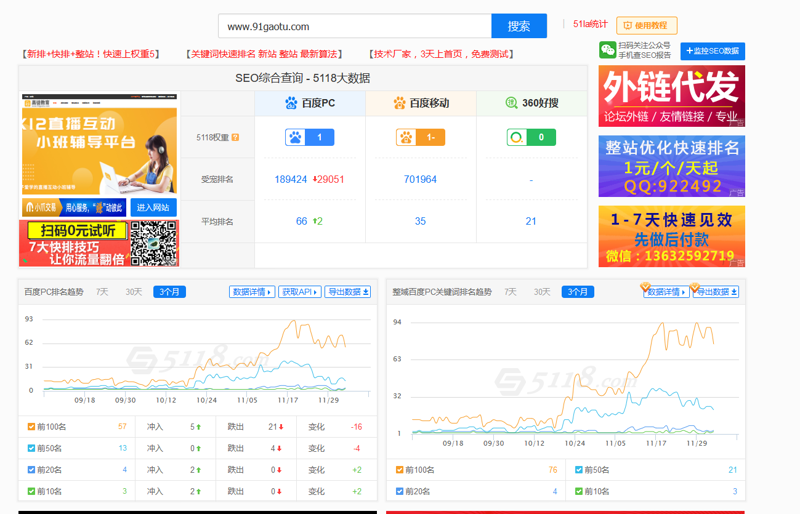
Task: Toggle 前10名 checkbox in right trend panel
Action: click(x=579, y=491)
